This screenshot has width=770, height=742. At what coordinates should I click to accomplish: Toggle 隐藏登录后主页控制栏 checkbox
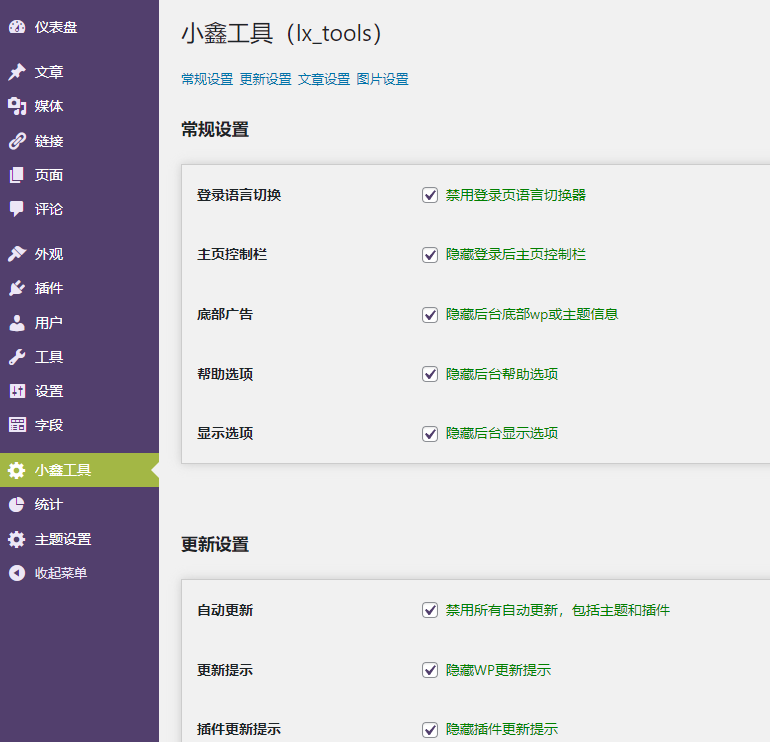point(430,255)
